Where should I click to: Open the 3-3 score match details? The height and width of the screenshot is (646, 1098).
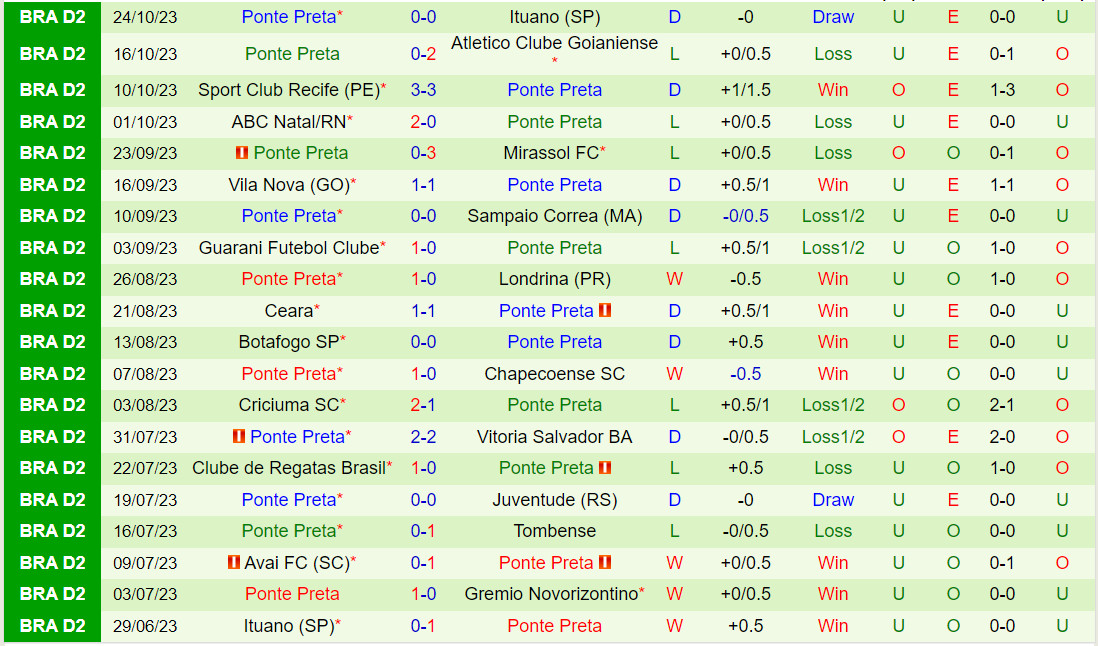click(423, 90)
